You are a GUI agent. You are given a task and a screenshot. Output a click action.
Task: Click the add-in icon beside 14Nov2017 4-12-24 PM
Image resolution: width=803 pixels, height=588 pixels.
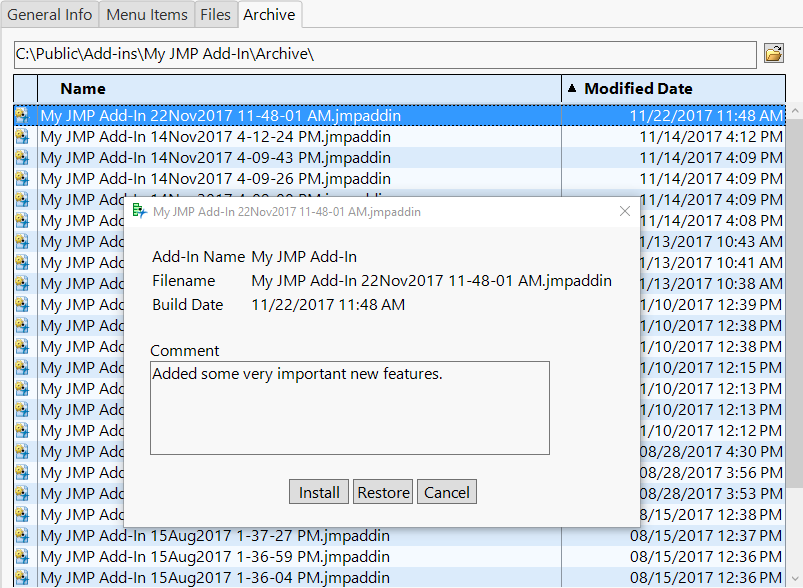[22, 137]
